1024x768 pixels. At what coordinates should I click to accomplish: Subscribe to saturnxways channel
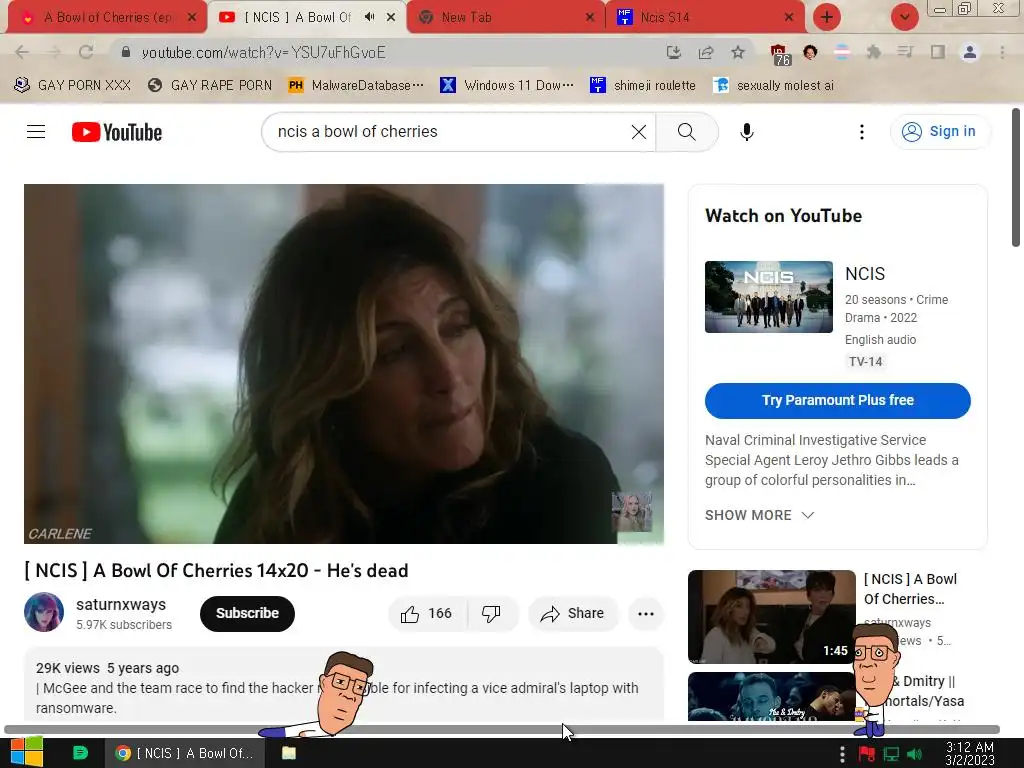(x=247, y=614)
